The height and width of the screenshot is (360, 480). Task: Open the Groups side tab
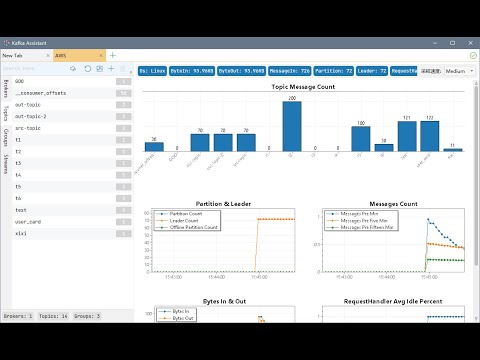tap(6, 137)
